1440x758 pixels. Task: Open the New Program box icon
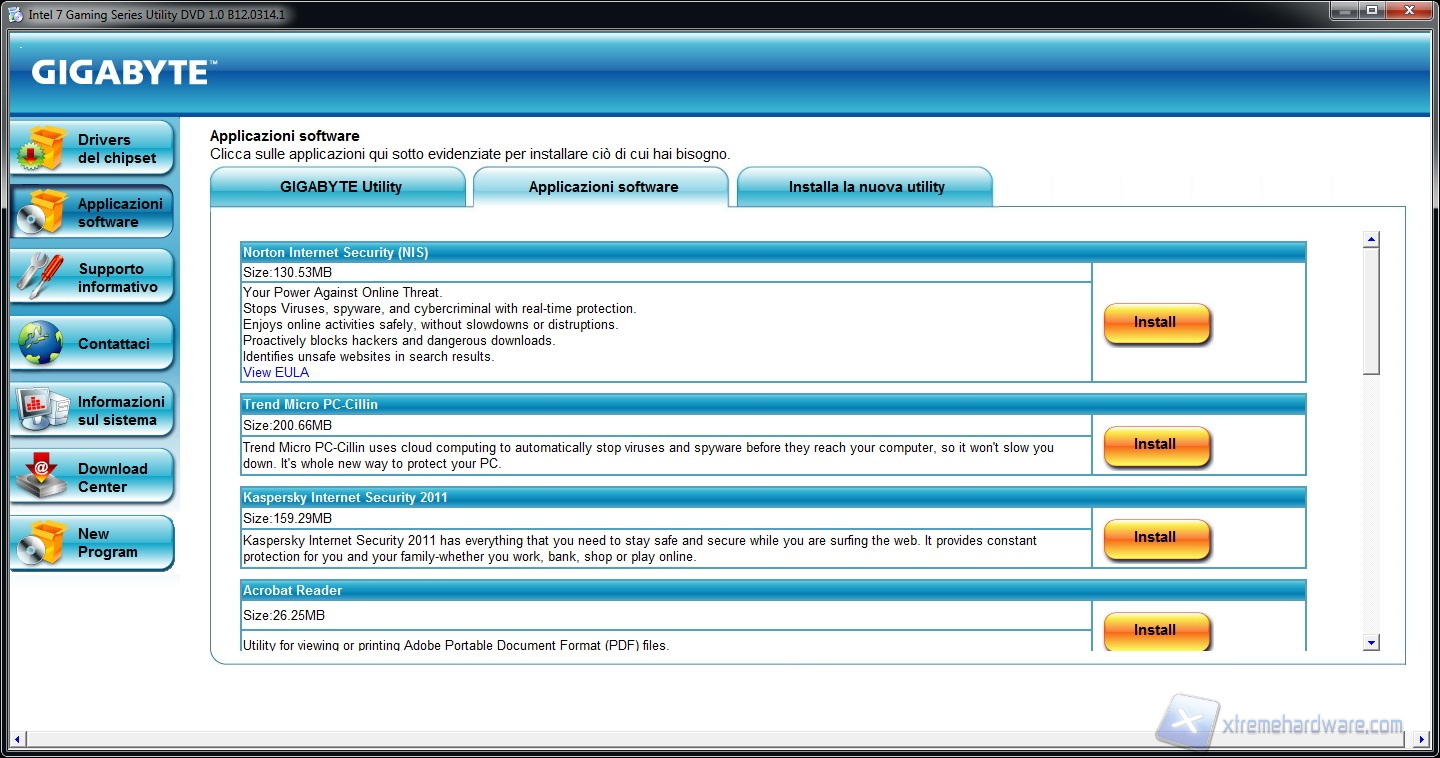click(41, 543)
